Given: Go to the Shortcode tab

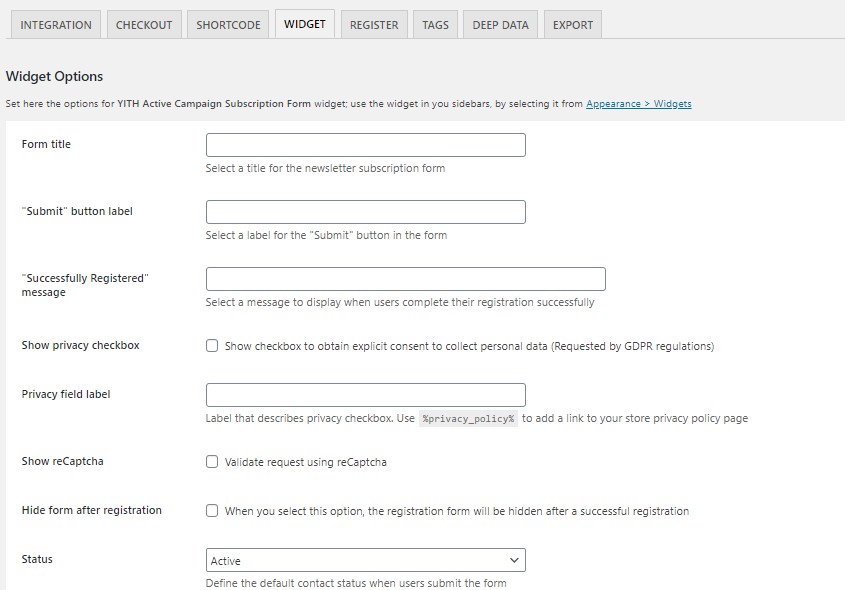Looking at the screenshot, I should (228, 25).
